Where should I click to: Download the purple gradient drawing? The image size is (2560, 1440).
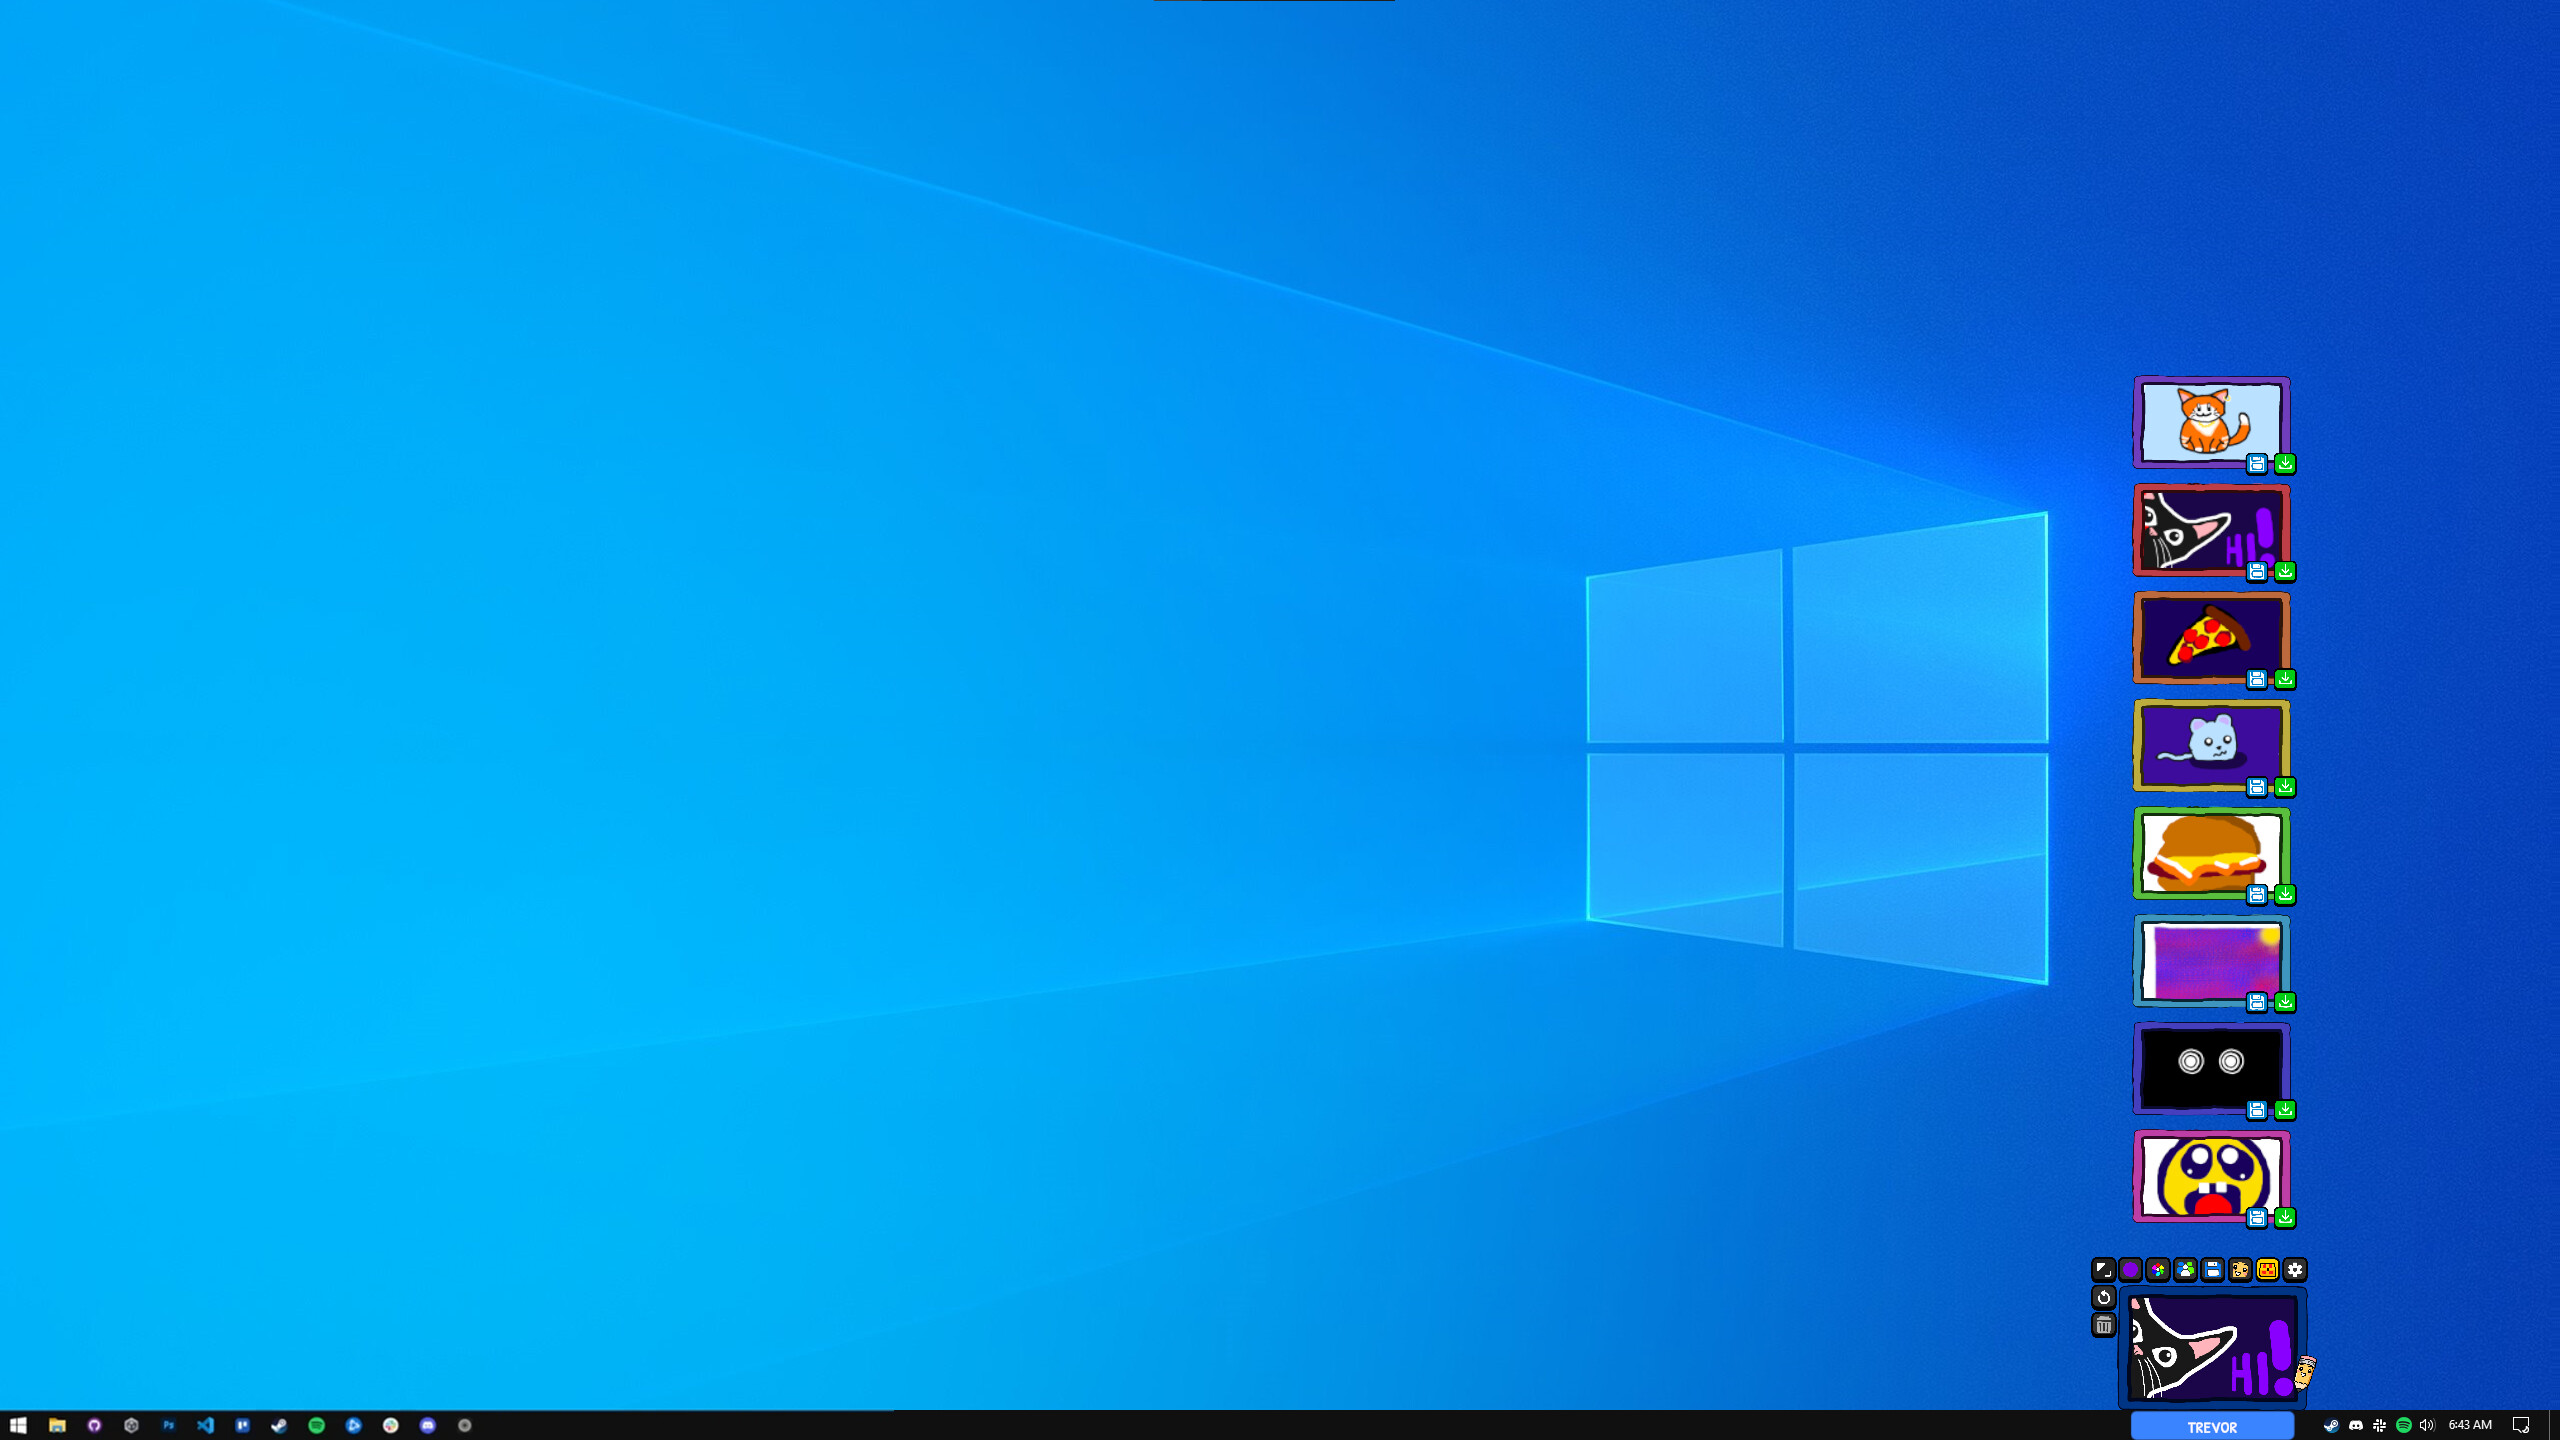[x=2285, y=1002]
